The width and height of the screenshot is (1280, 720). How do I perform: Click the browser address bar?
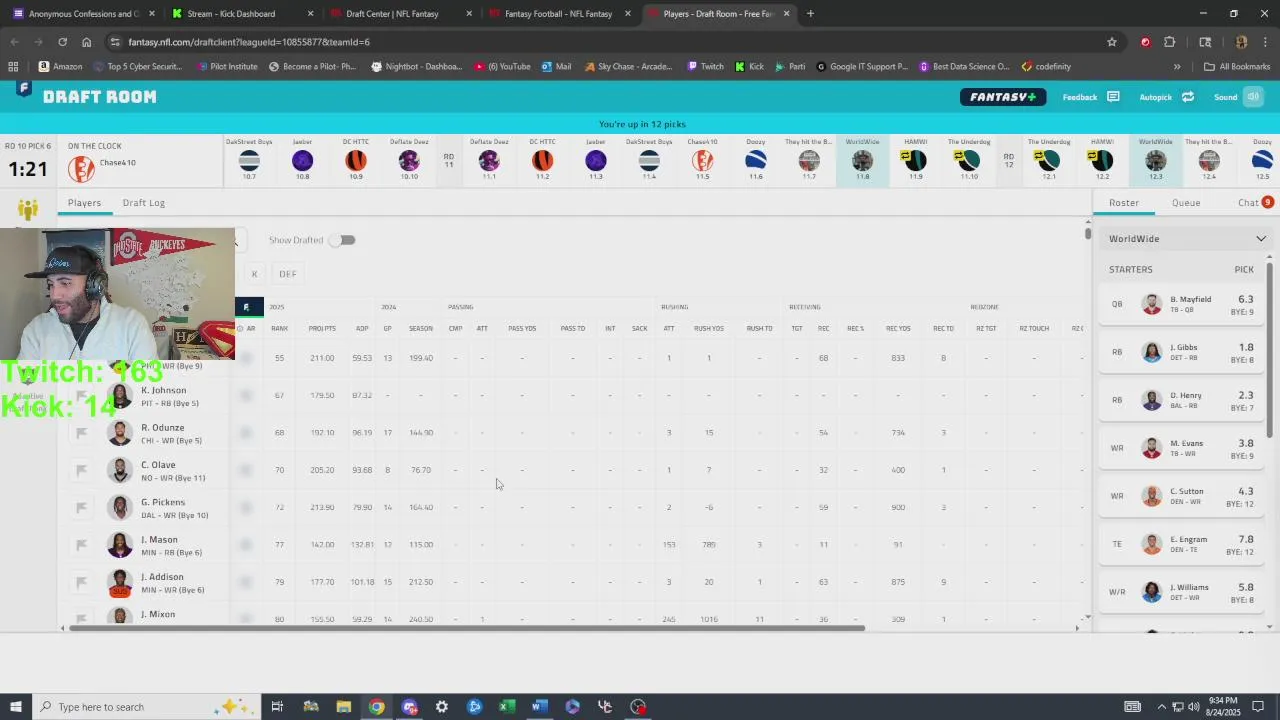(600, 42)
